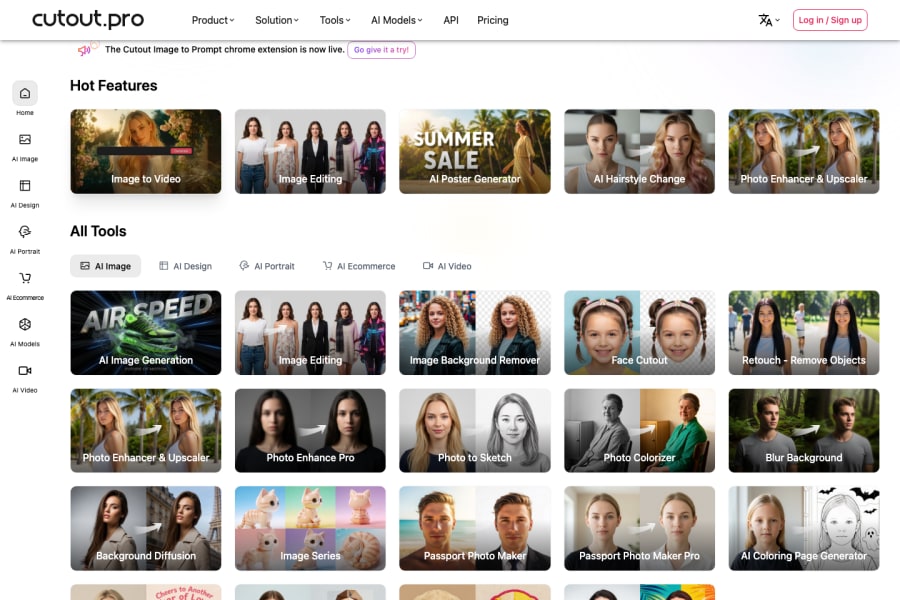Select the AI Ecommerce filter tab
Screen dimensions: 900x600
click(358, 266)
